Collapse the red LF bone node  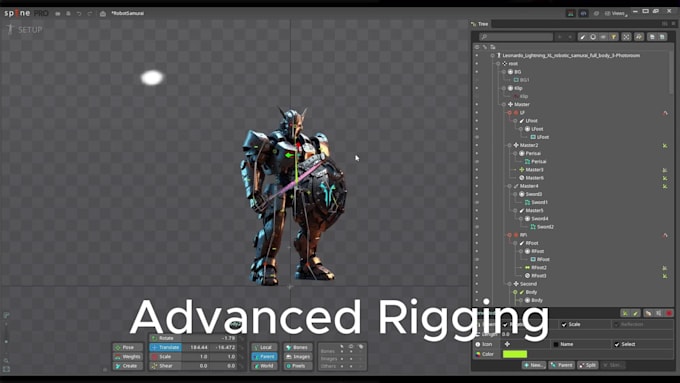pos(509,113)
